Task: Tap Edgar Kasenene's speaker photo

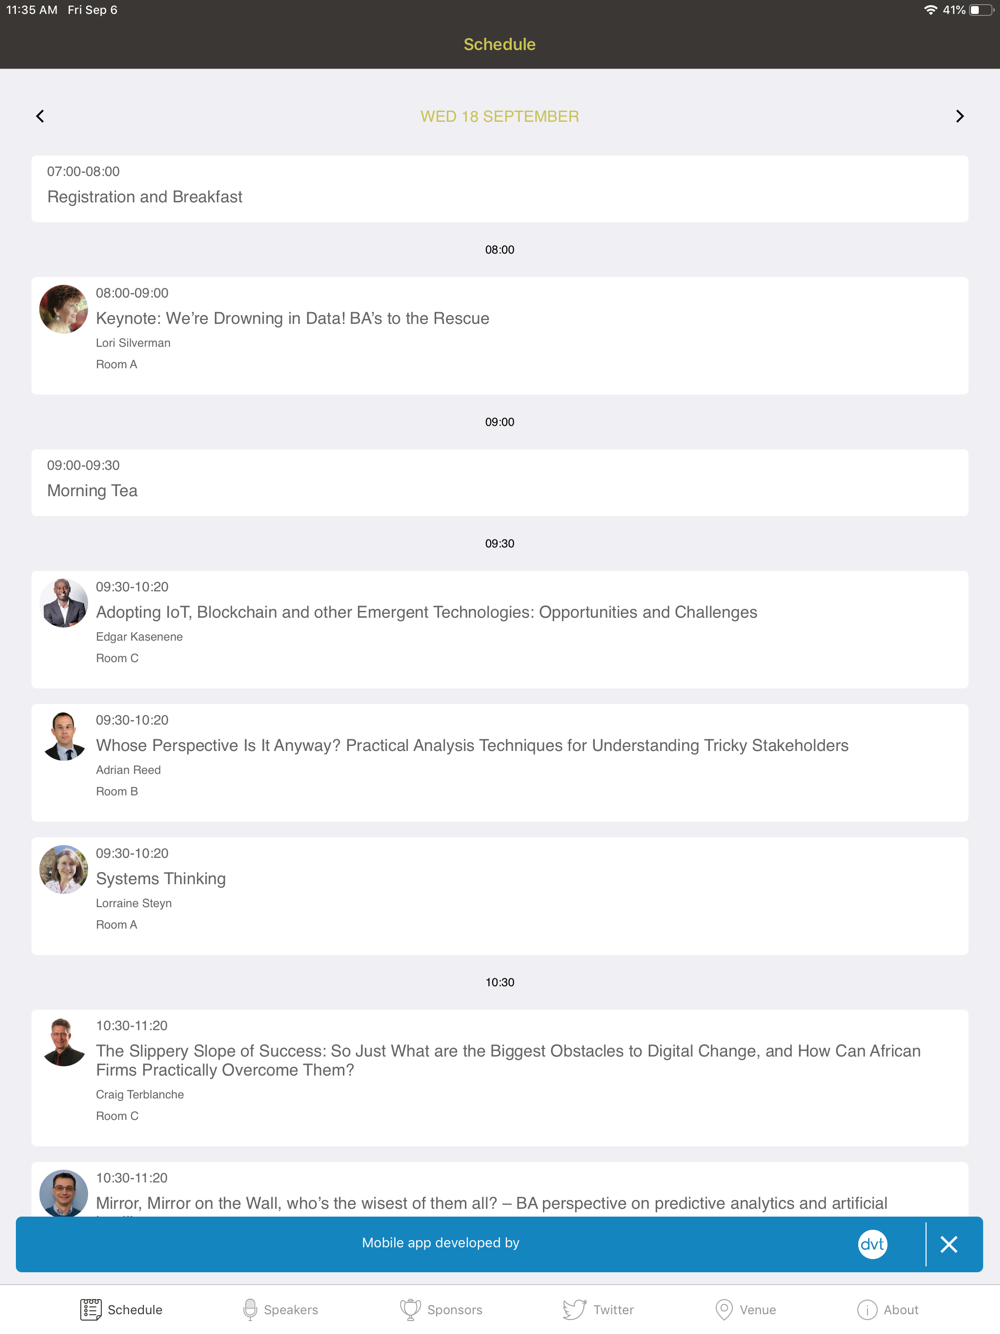Action: [x=63, y=603]
